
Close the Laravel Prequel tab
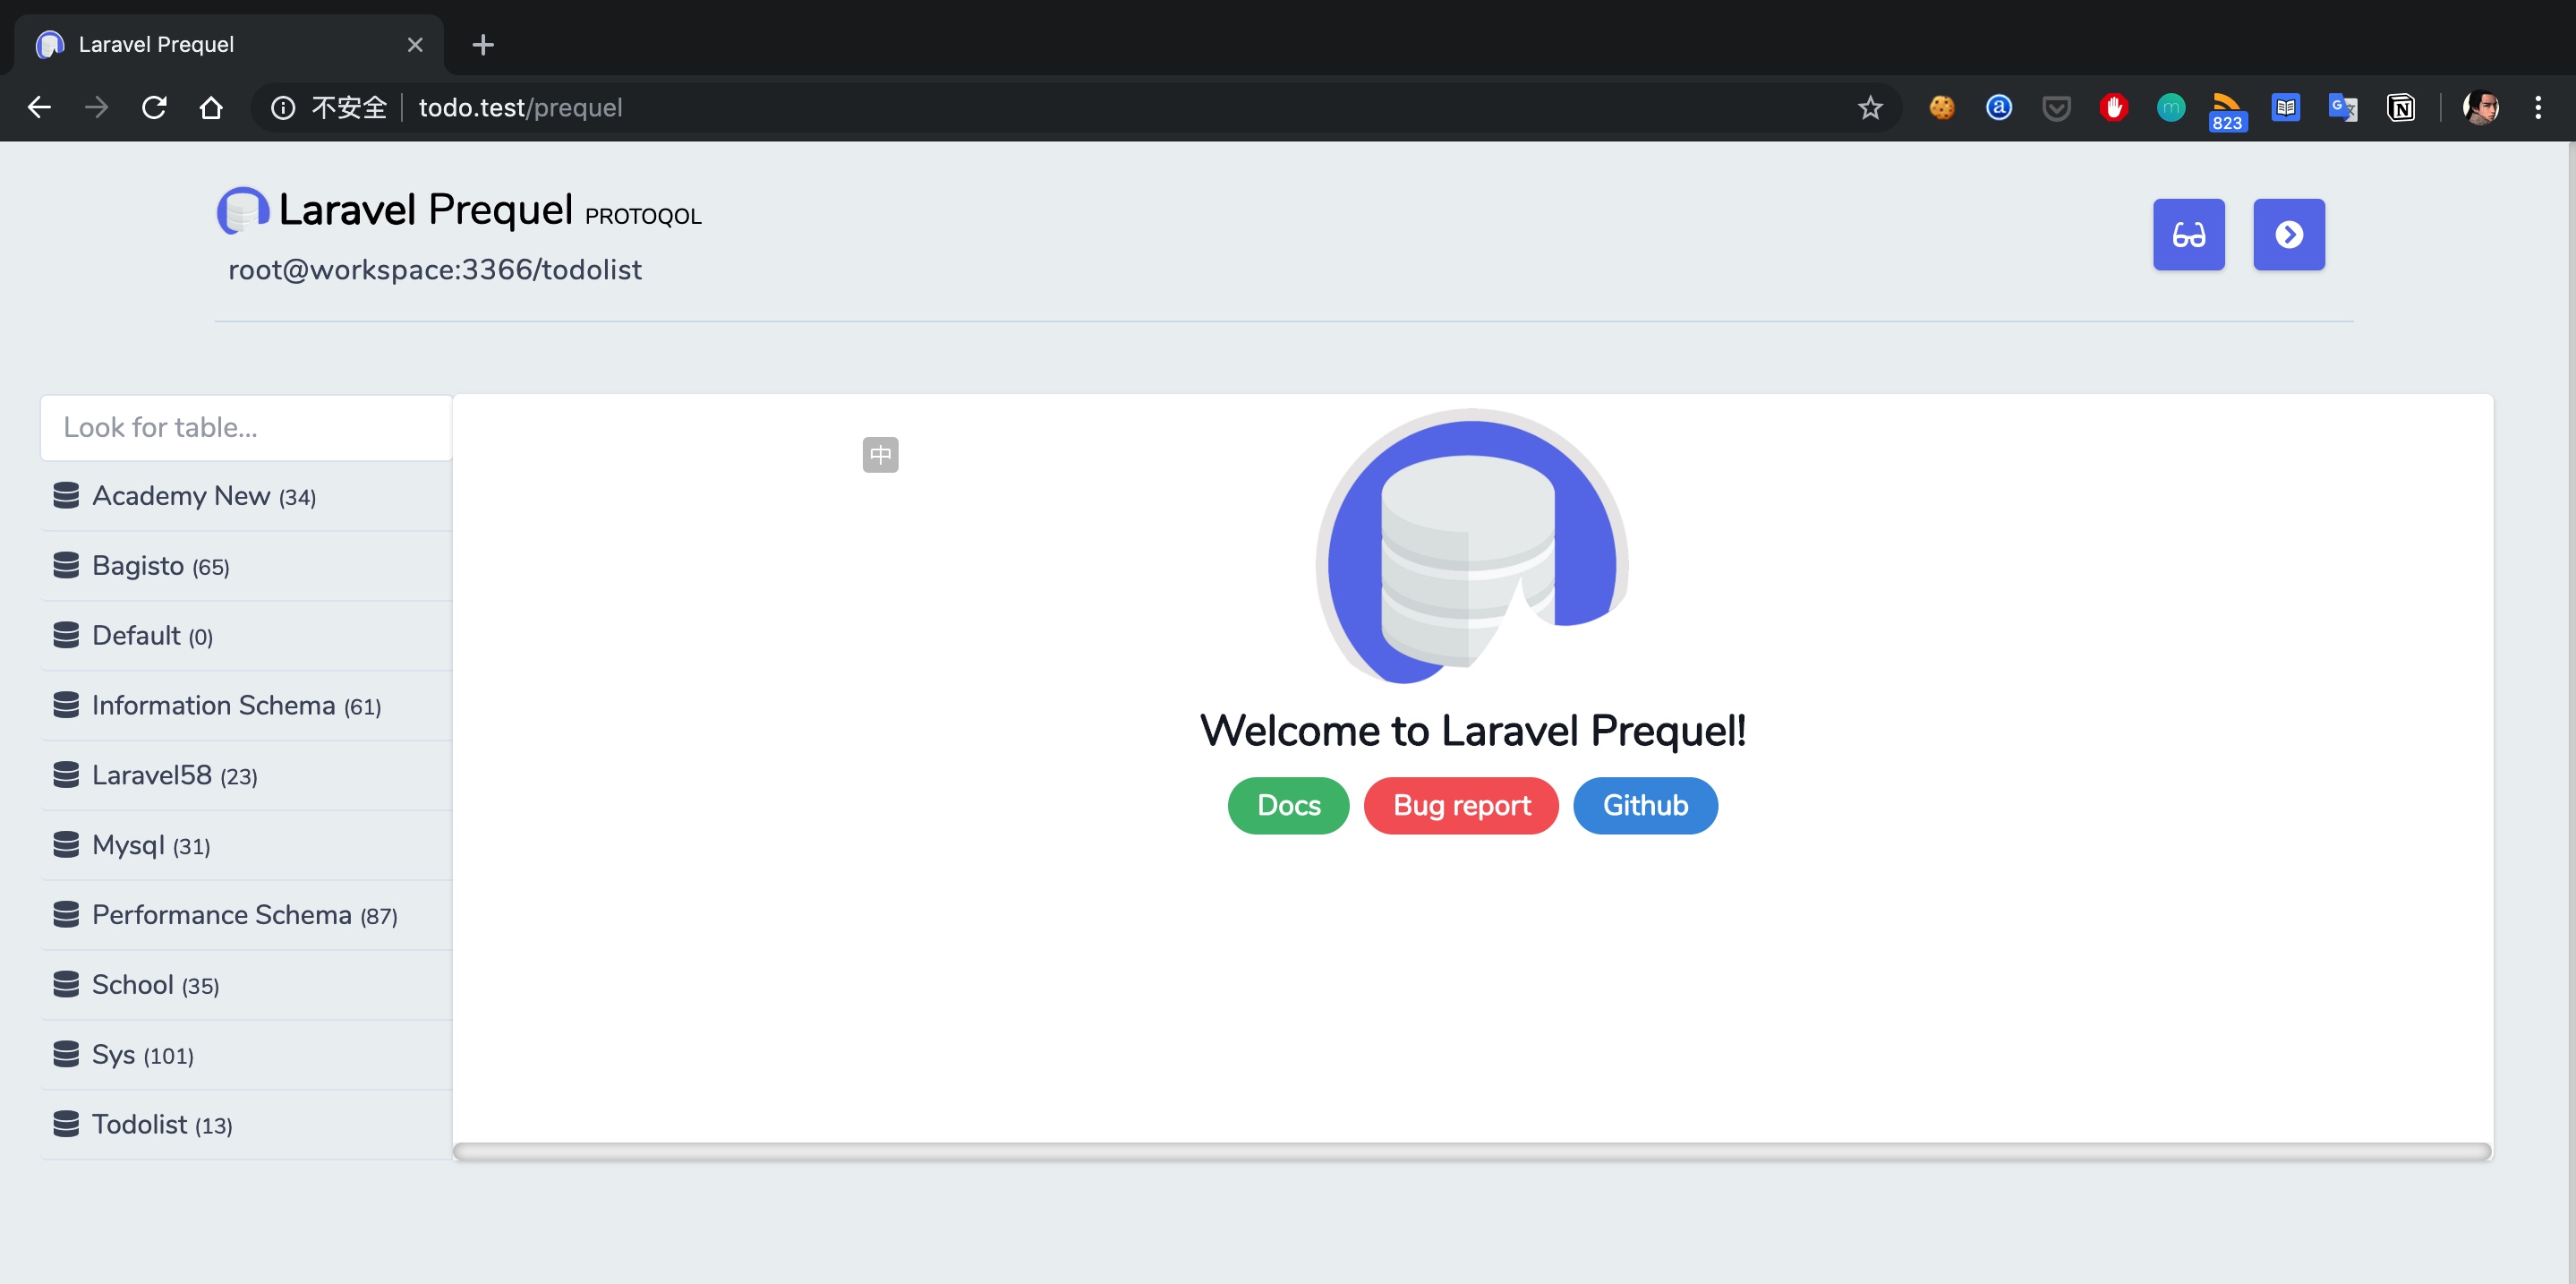click(x=415, y=45)
